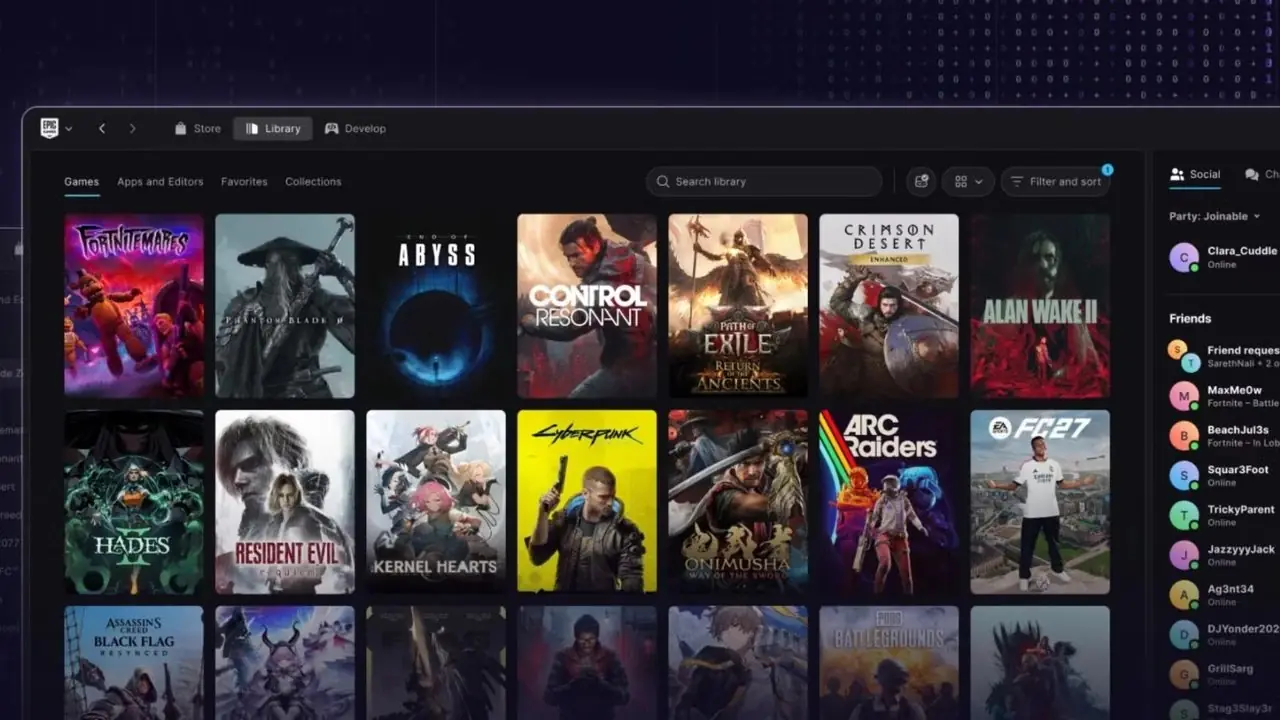Viewport: 1280px width, 720px height.
Task: Click JazzyyyJack's purple J avatar
Action: [x=1184, y=556]
